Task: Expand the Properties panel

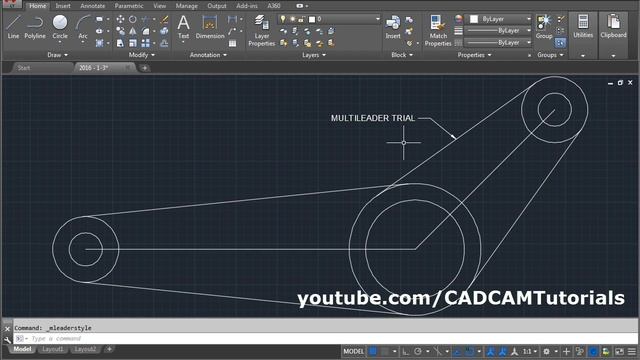Action: (474, 55)
